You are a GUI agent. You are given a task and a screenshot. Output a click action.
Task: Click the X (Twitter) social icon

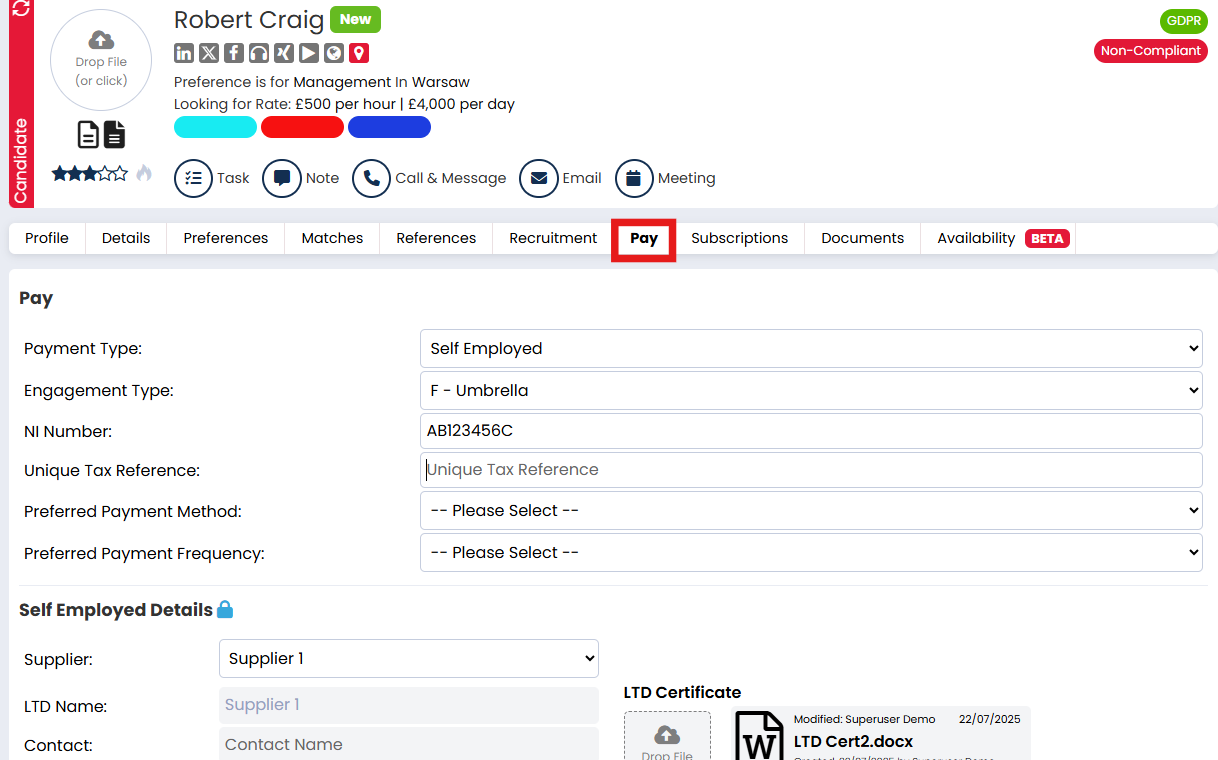pos(209,53)
